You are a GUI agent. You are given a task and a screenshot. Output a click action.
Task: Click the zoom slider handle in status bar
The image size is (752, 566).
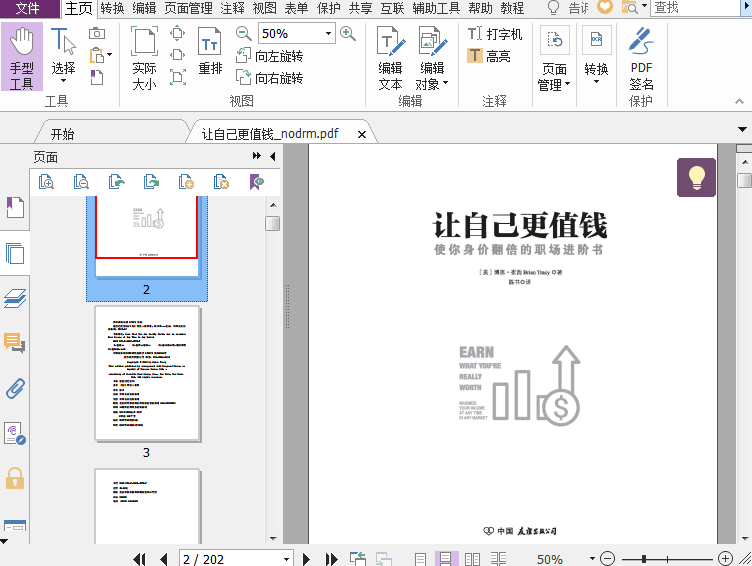pos(644,559)
